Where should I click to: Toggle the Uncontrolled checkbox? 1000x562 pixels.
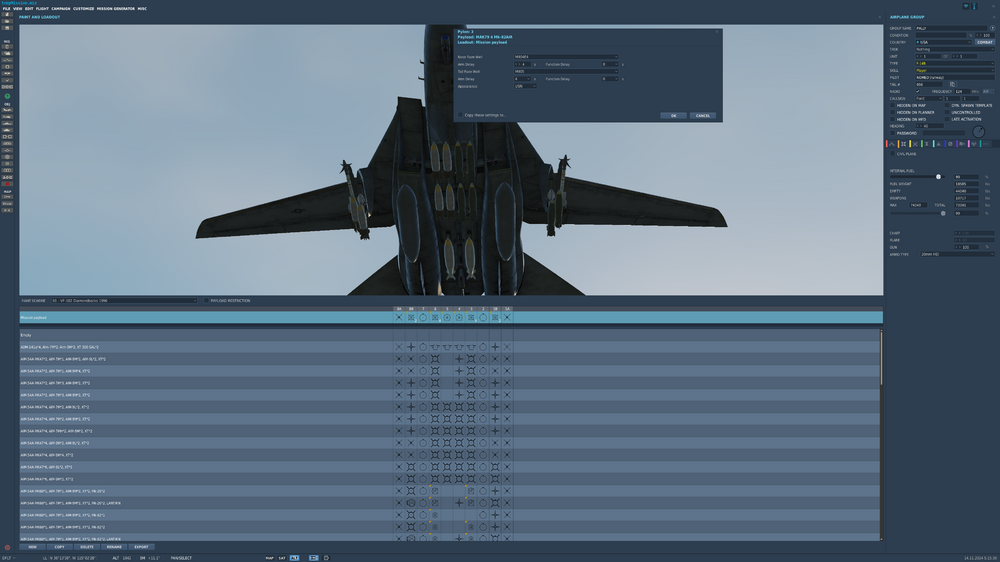(948, 112)
